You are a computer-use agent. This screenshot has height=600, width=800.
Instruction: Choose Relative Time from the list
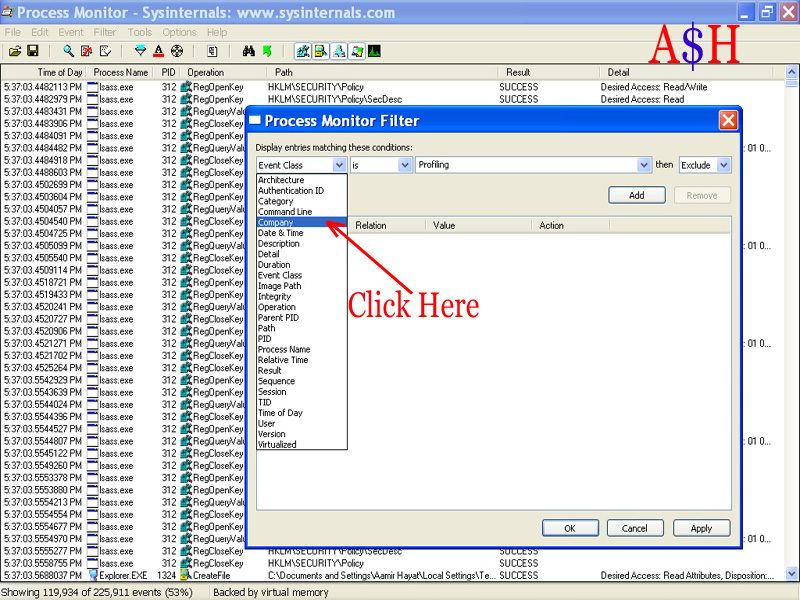(x=302, y=360)
